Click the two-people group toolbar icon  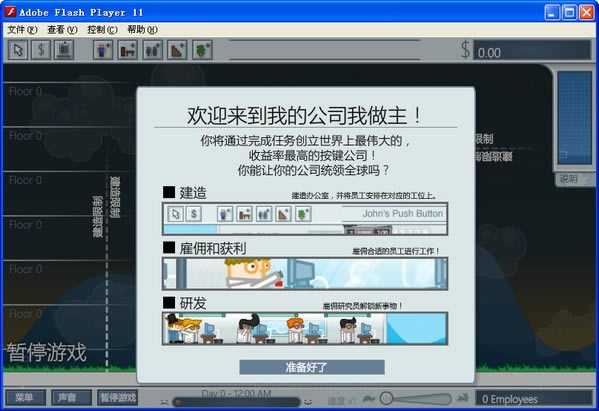(153, 50)
